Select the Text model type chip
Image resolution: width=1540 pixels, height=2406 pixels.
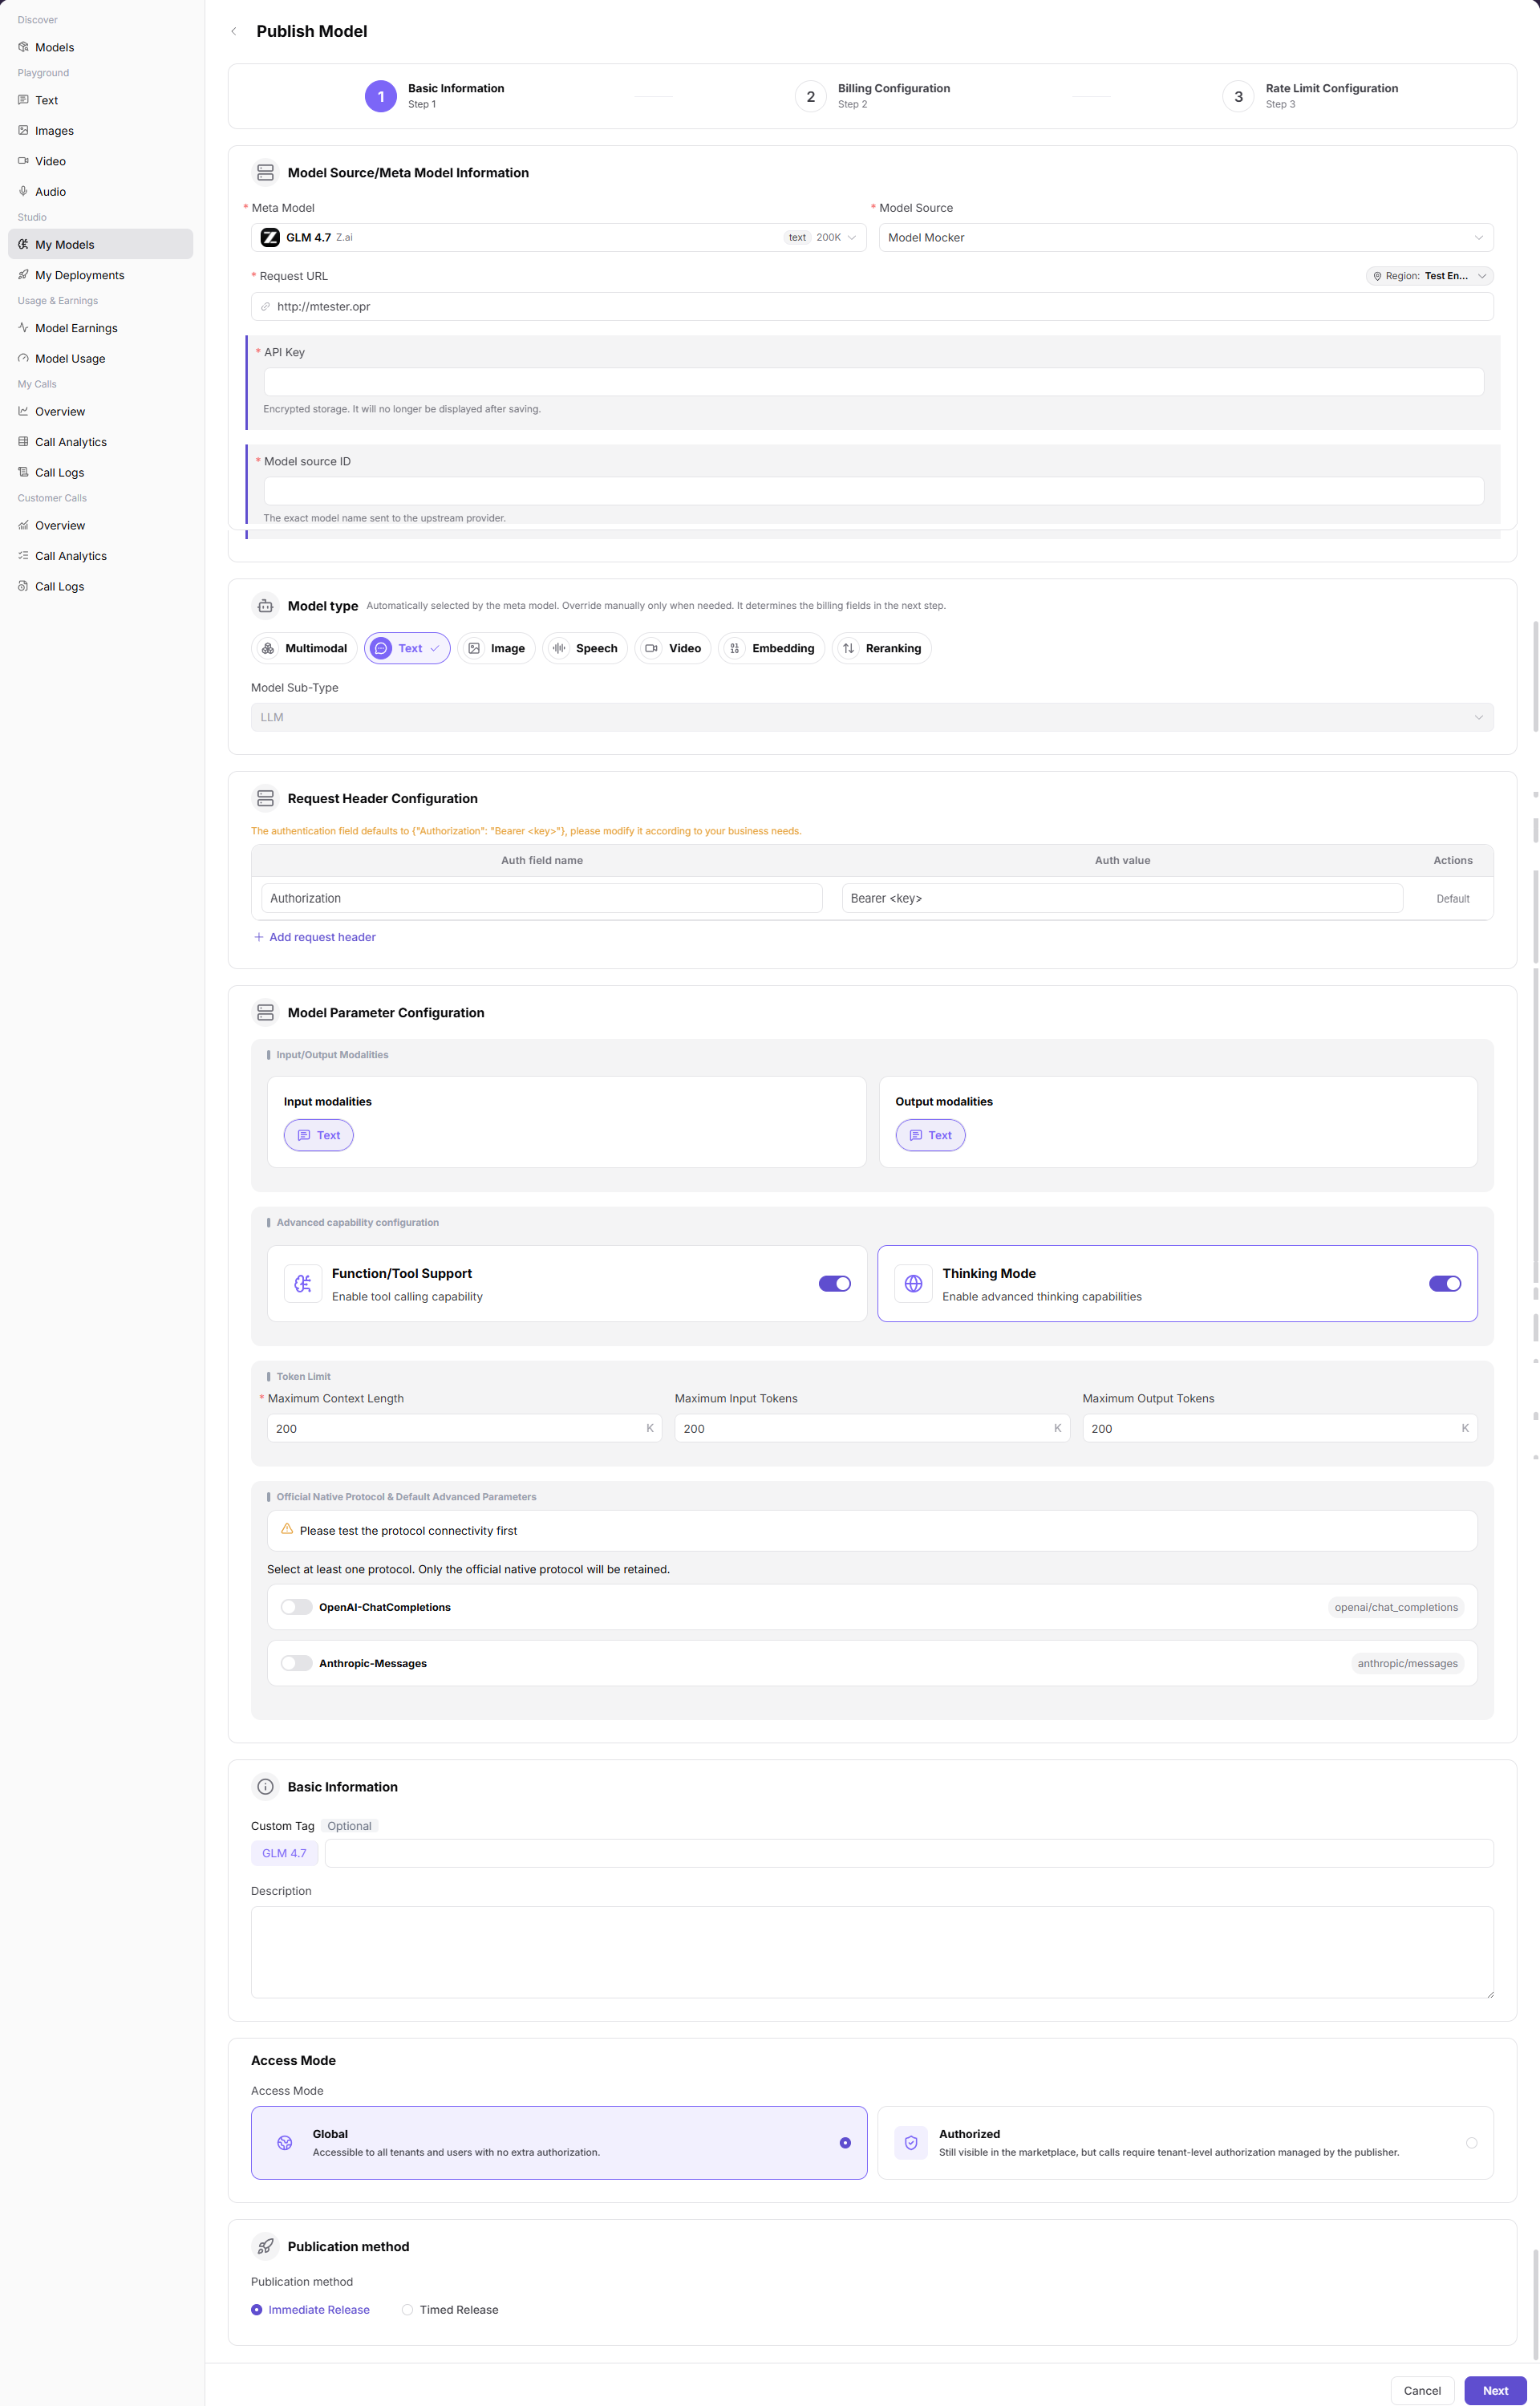point(407,648)
